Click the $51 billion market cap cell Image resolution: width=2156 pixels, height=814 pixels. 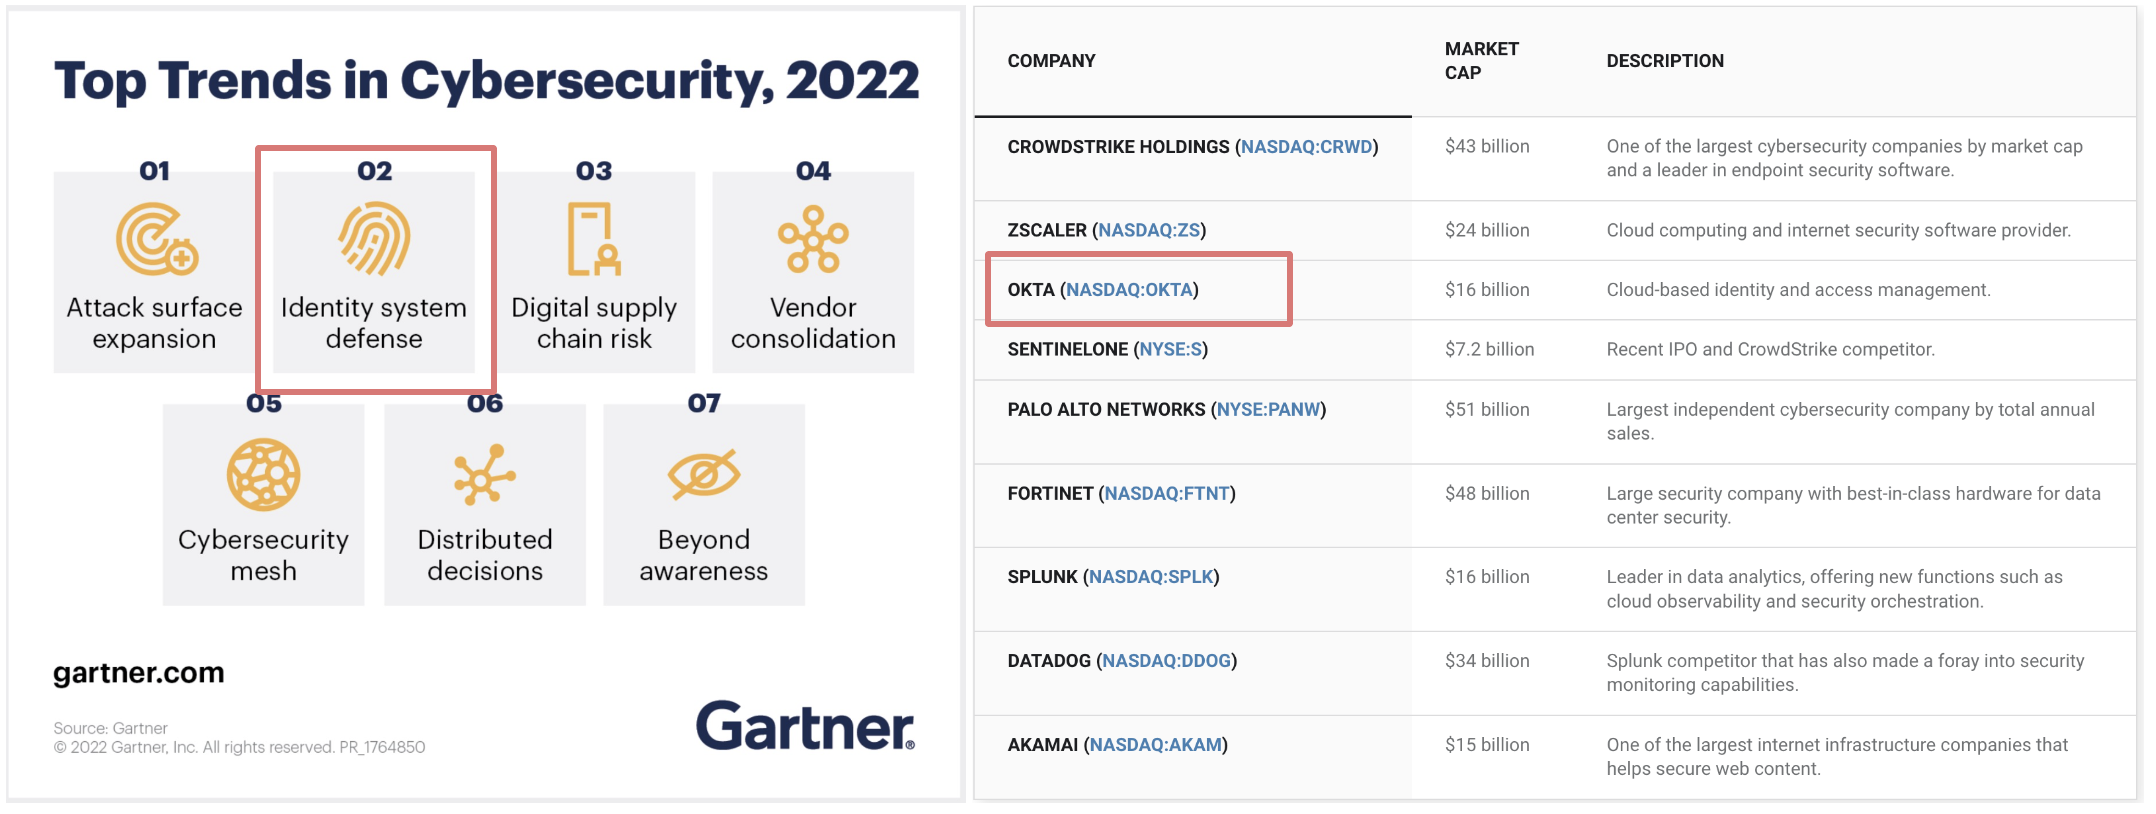click(x=1487, y=409)
